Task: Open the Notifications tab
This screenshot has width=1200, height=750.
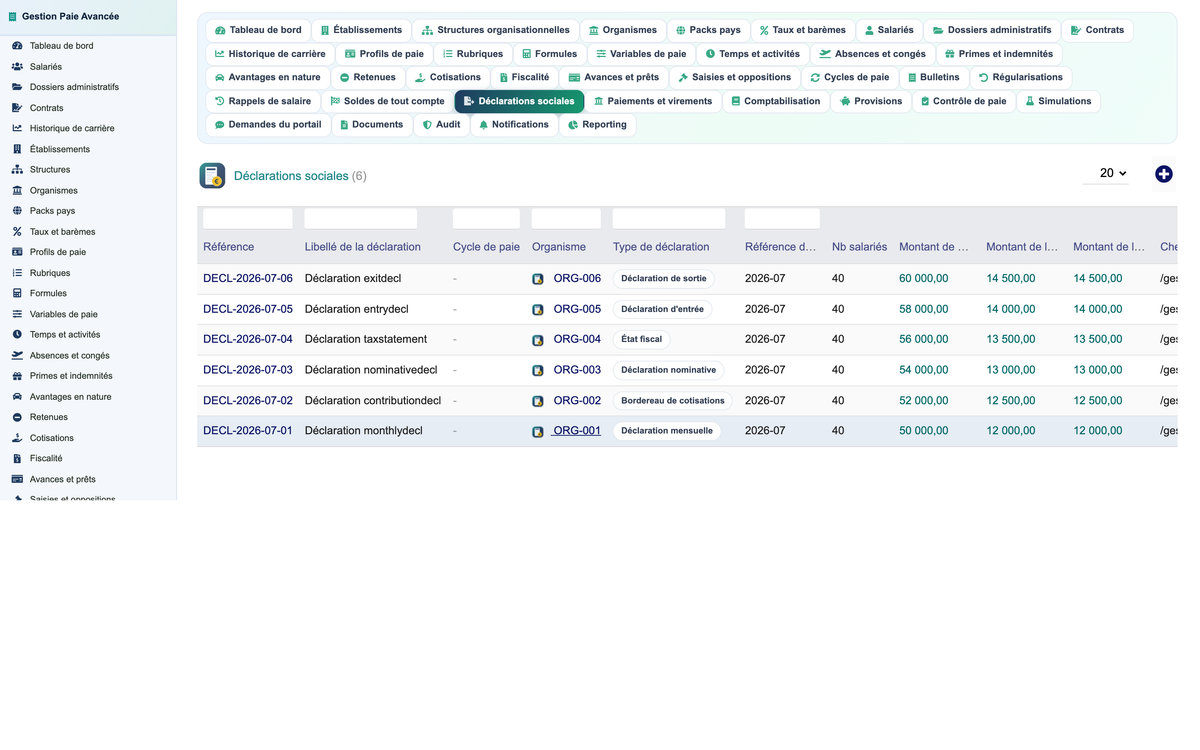Action: (513, 125)
